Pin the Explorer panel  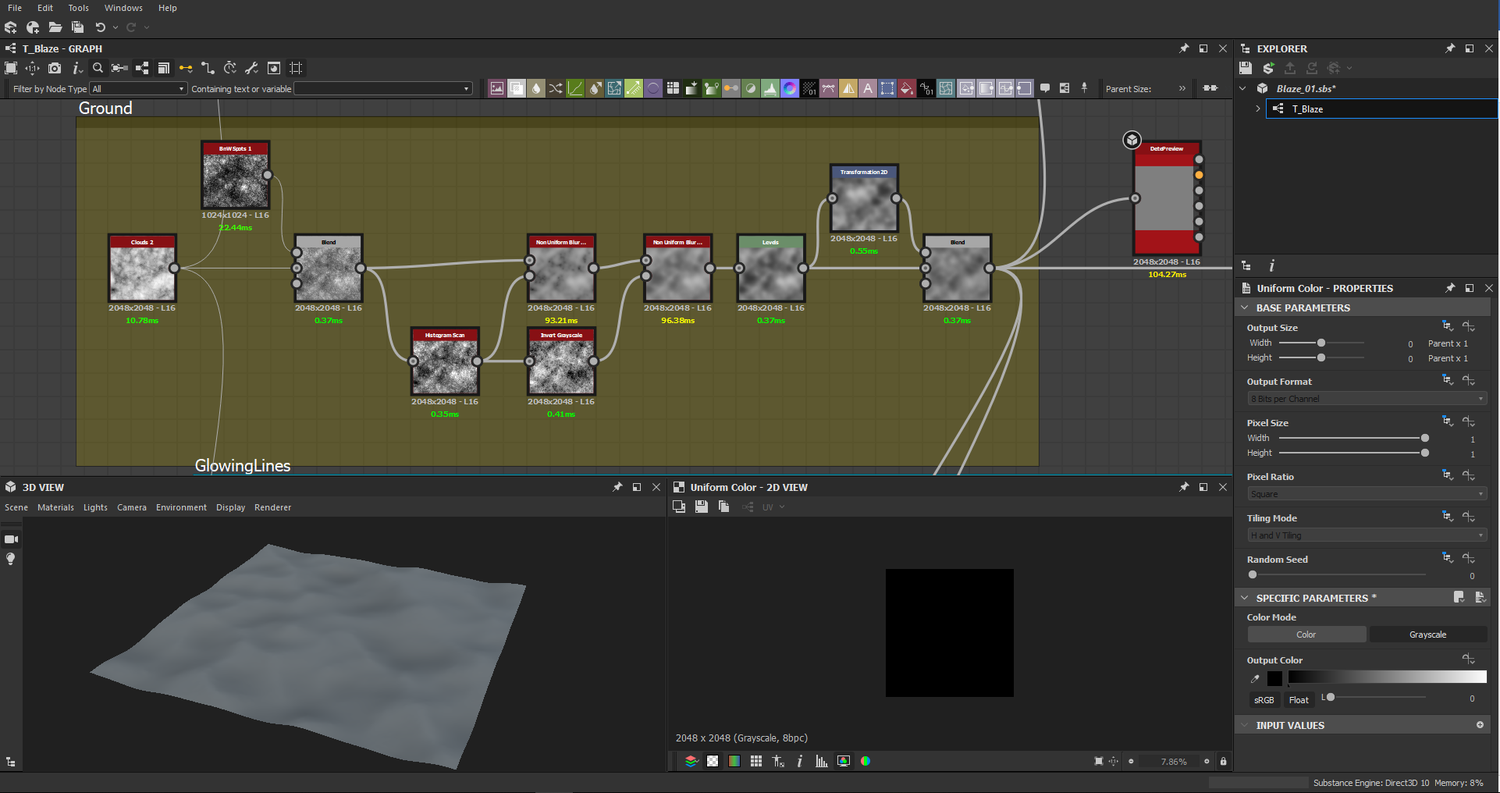tap(1450, 48)
